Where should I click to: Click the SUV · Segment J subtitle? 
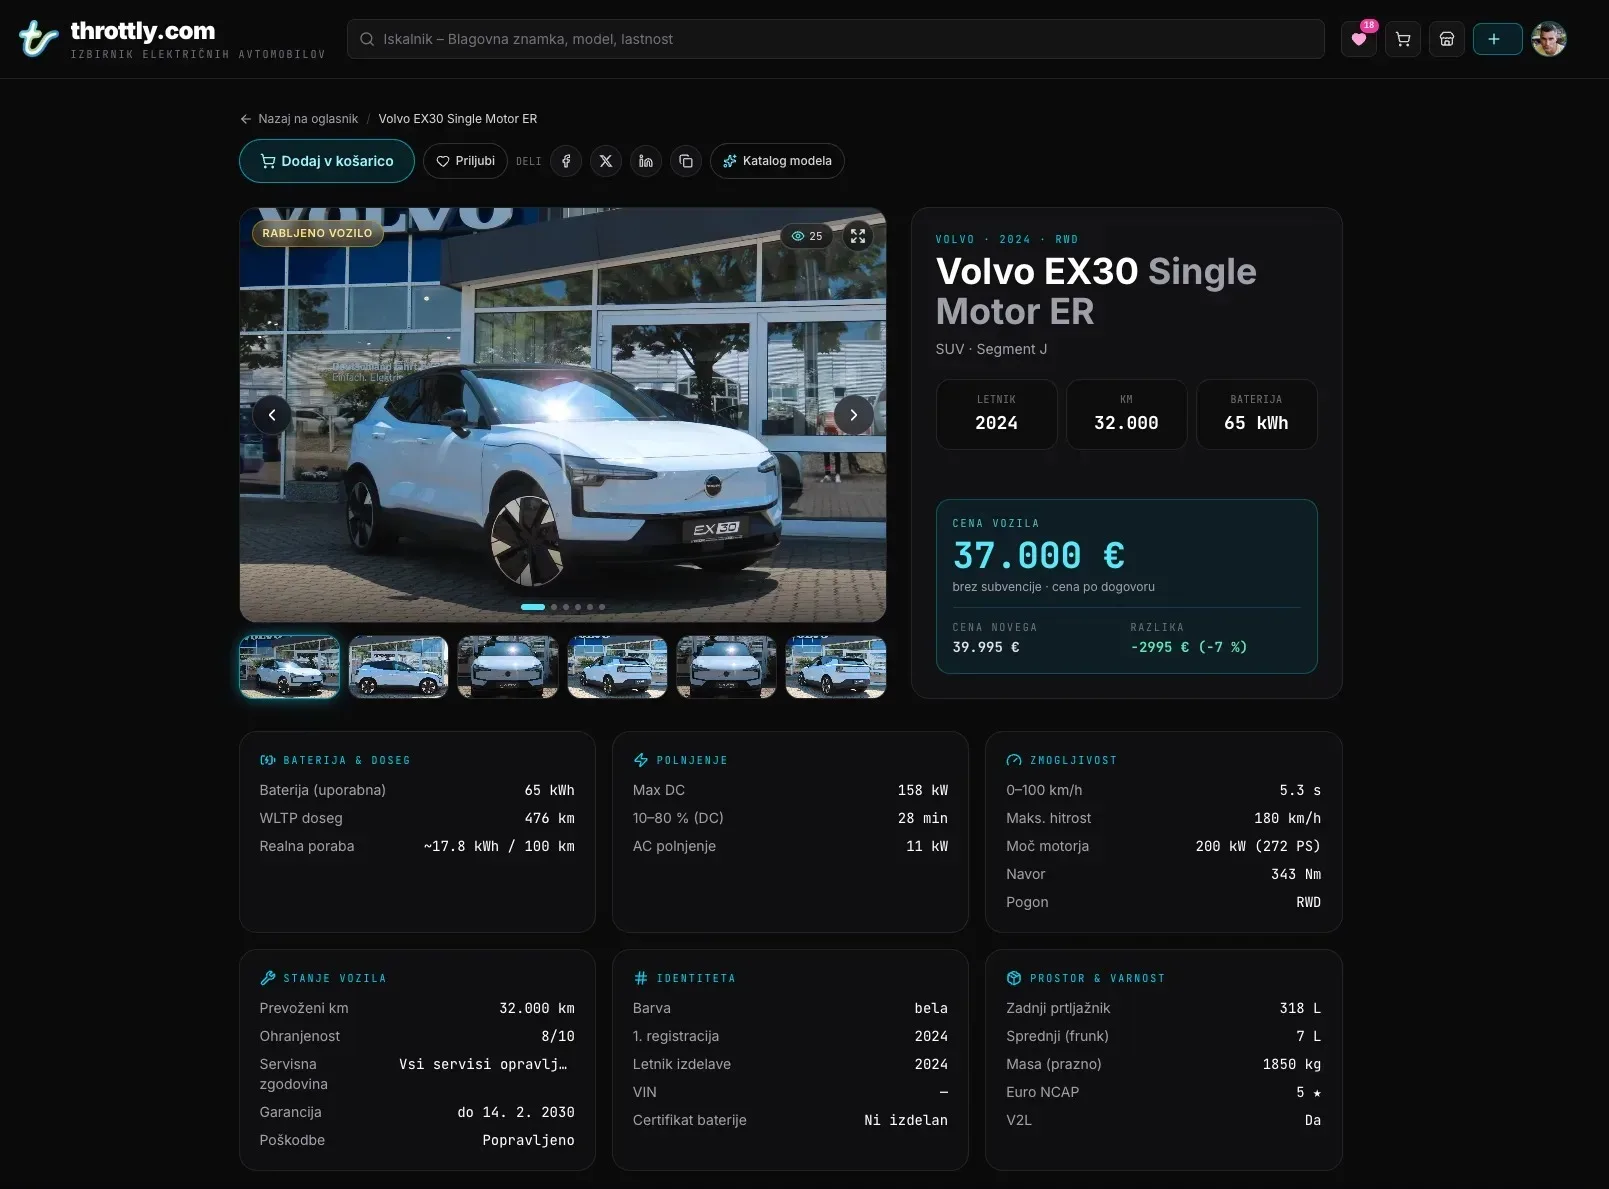point(992,349)
